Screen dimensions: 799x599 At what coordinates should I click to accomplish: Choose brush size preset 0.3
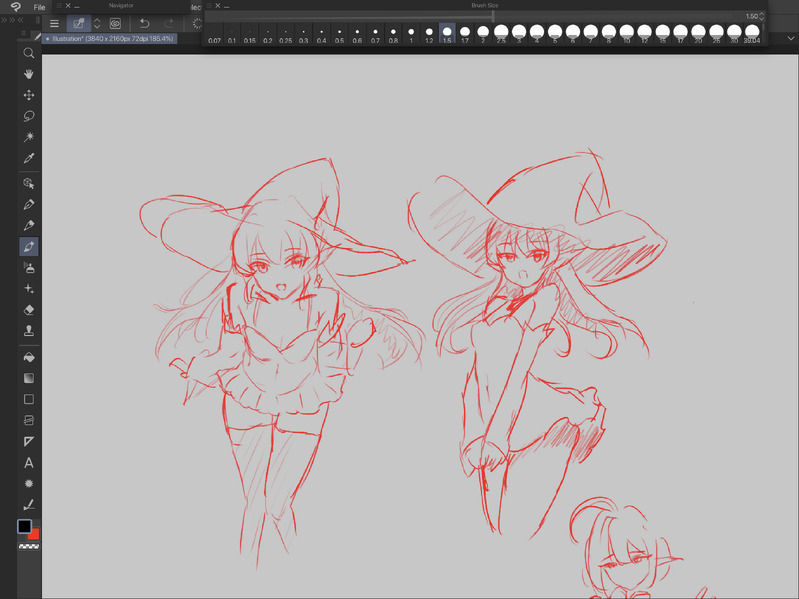pos(303,34)
